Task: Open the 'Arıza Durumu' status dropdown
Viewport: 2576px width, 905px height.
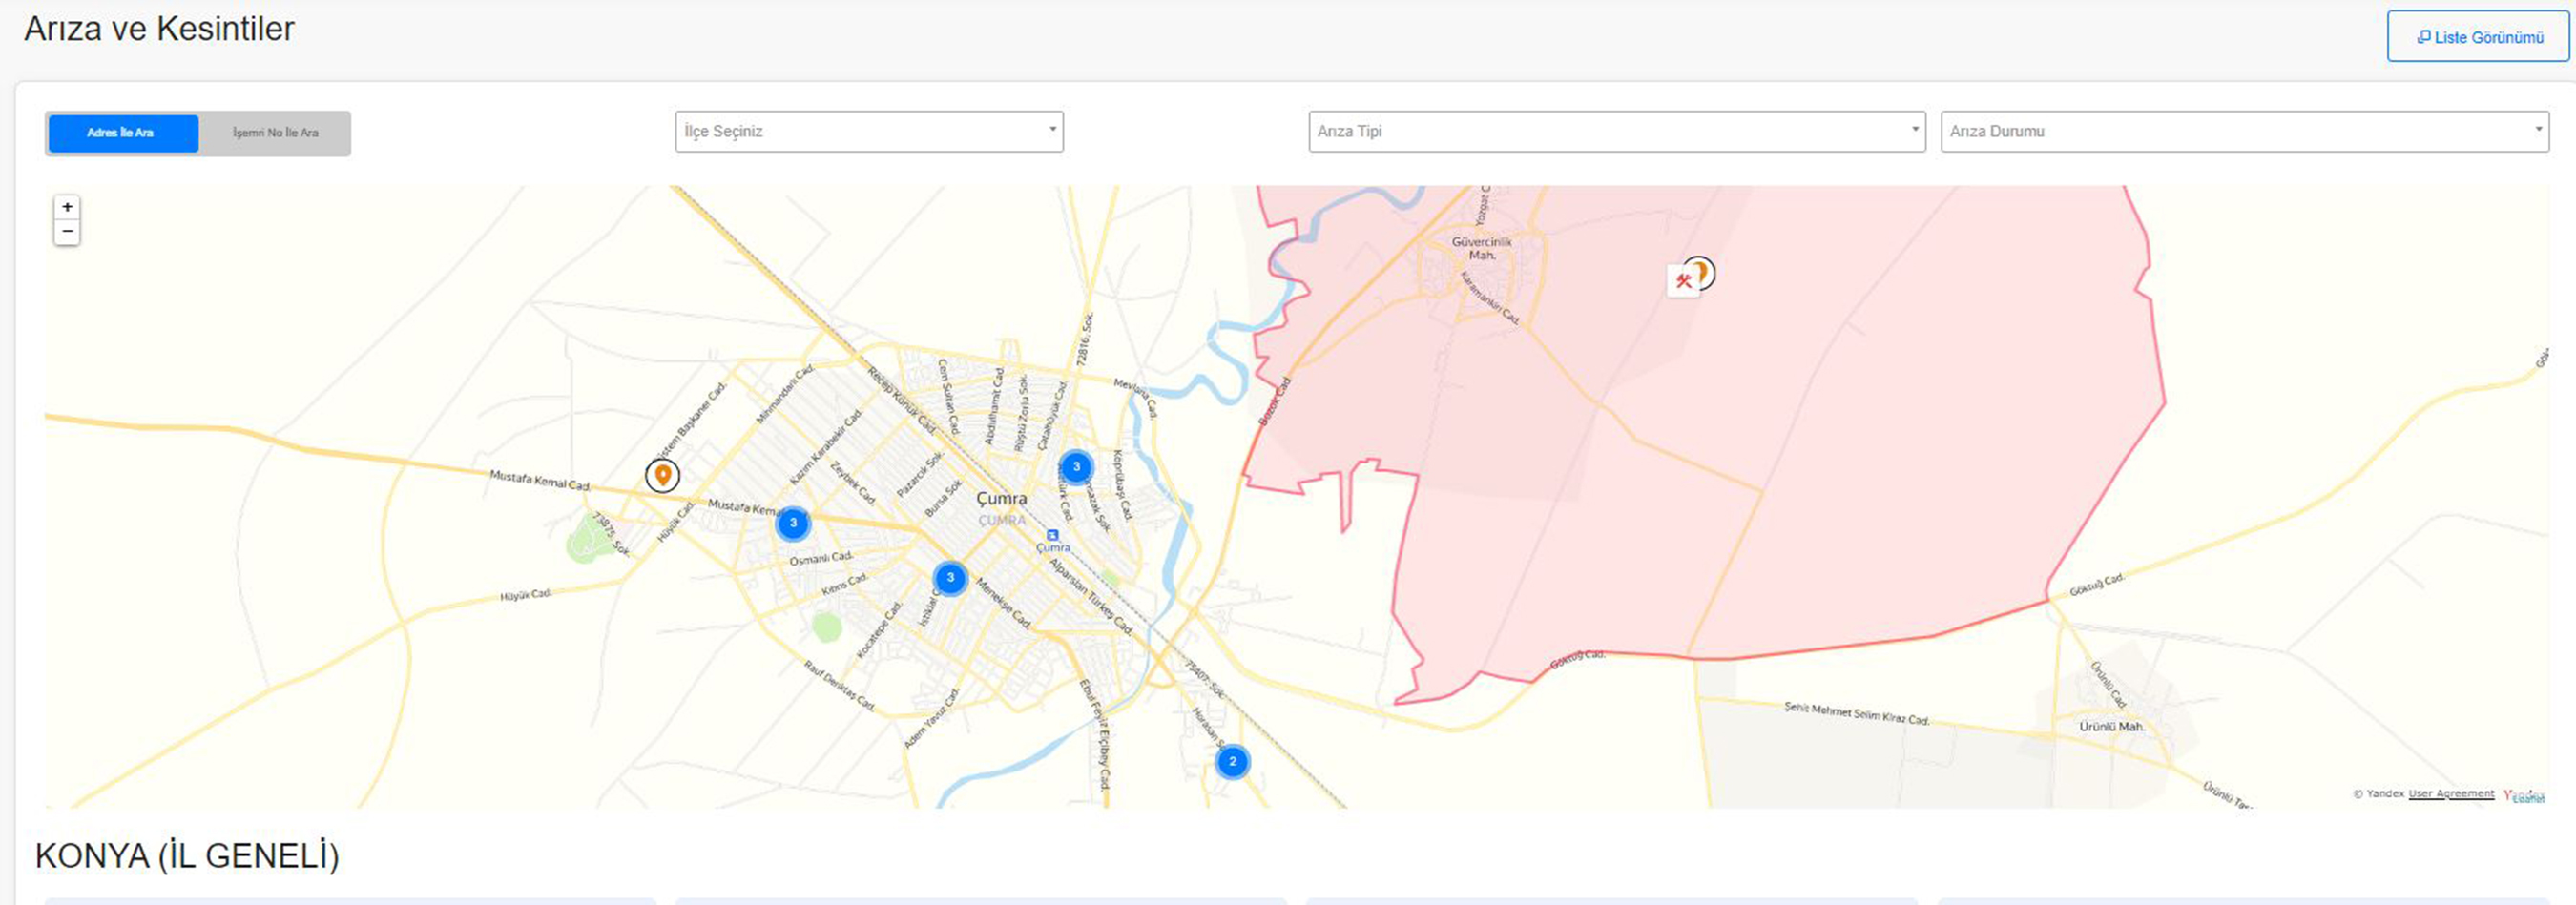Action: [2244, 132]
